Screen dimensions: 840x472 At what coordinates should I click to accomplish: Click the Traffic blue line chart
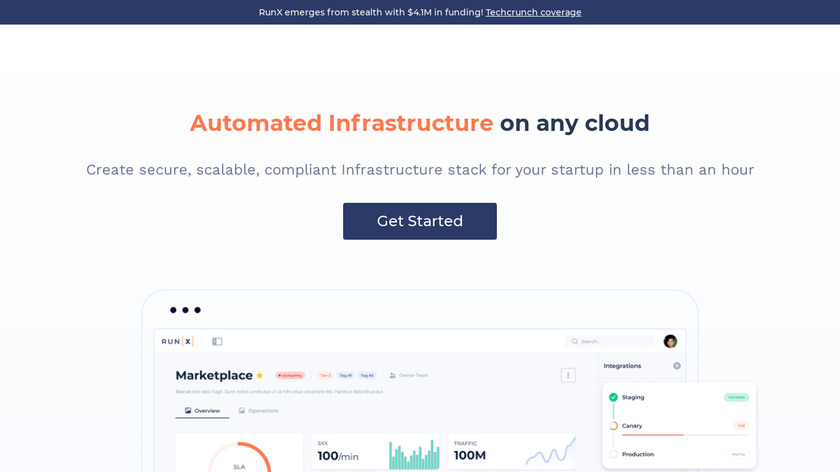pyautogui.click(x=550, y=451)
